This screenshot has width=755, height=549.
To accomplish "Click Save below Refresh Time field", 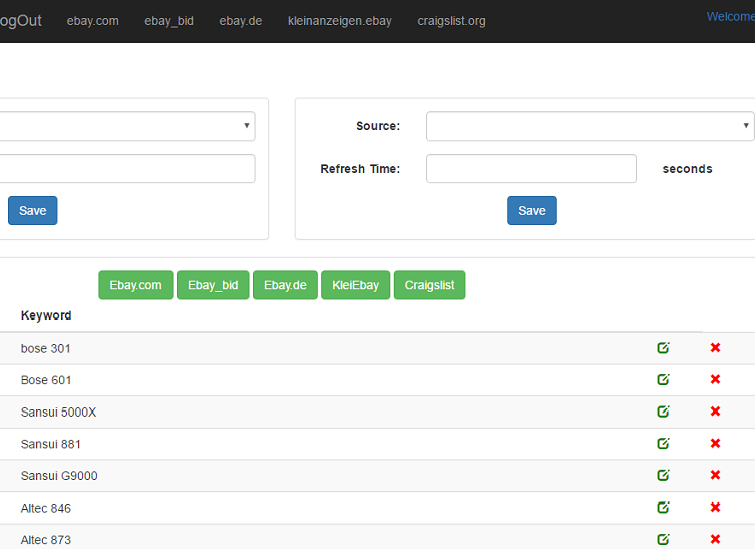I will [532, 210].
